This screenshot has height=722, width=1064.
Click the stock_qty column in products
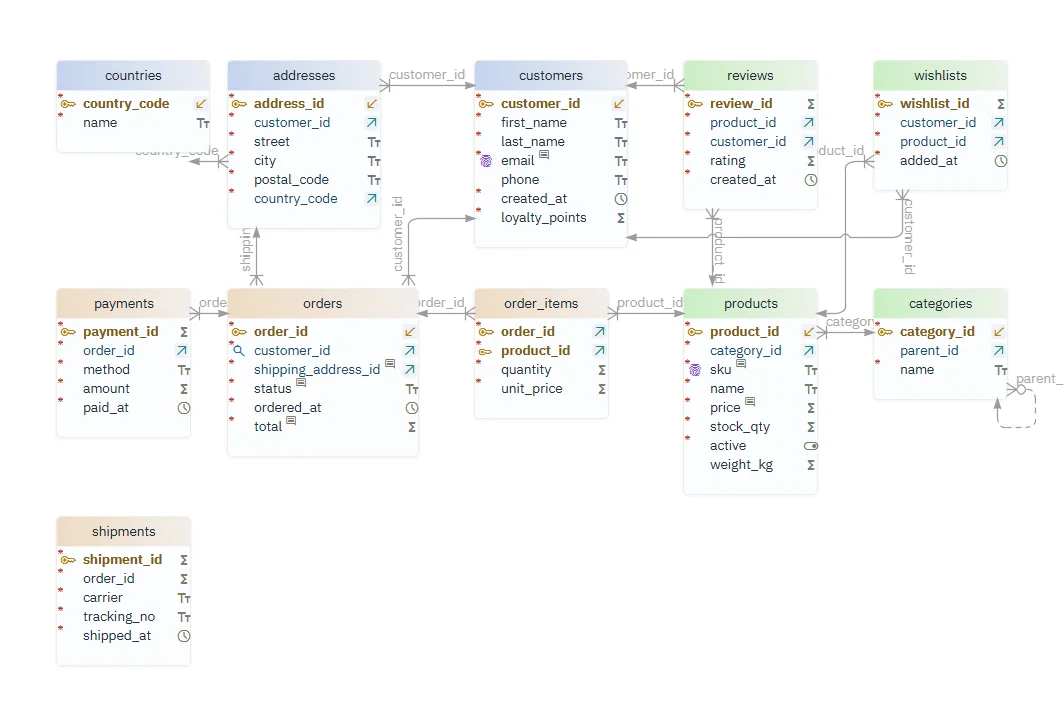tap(750, 427)
